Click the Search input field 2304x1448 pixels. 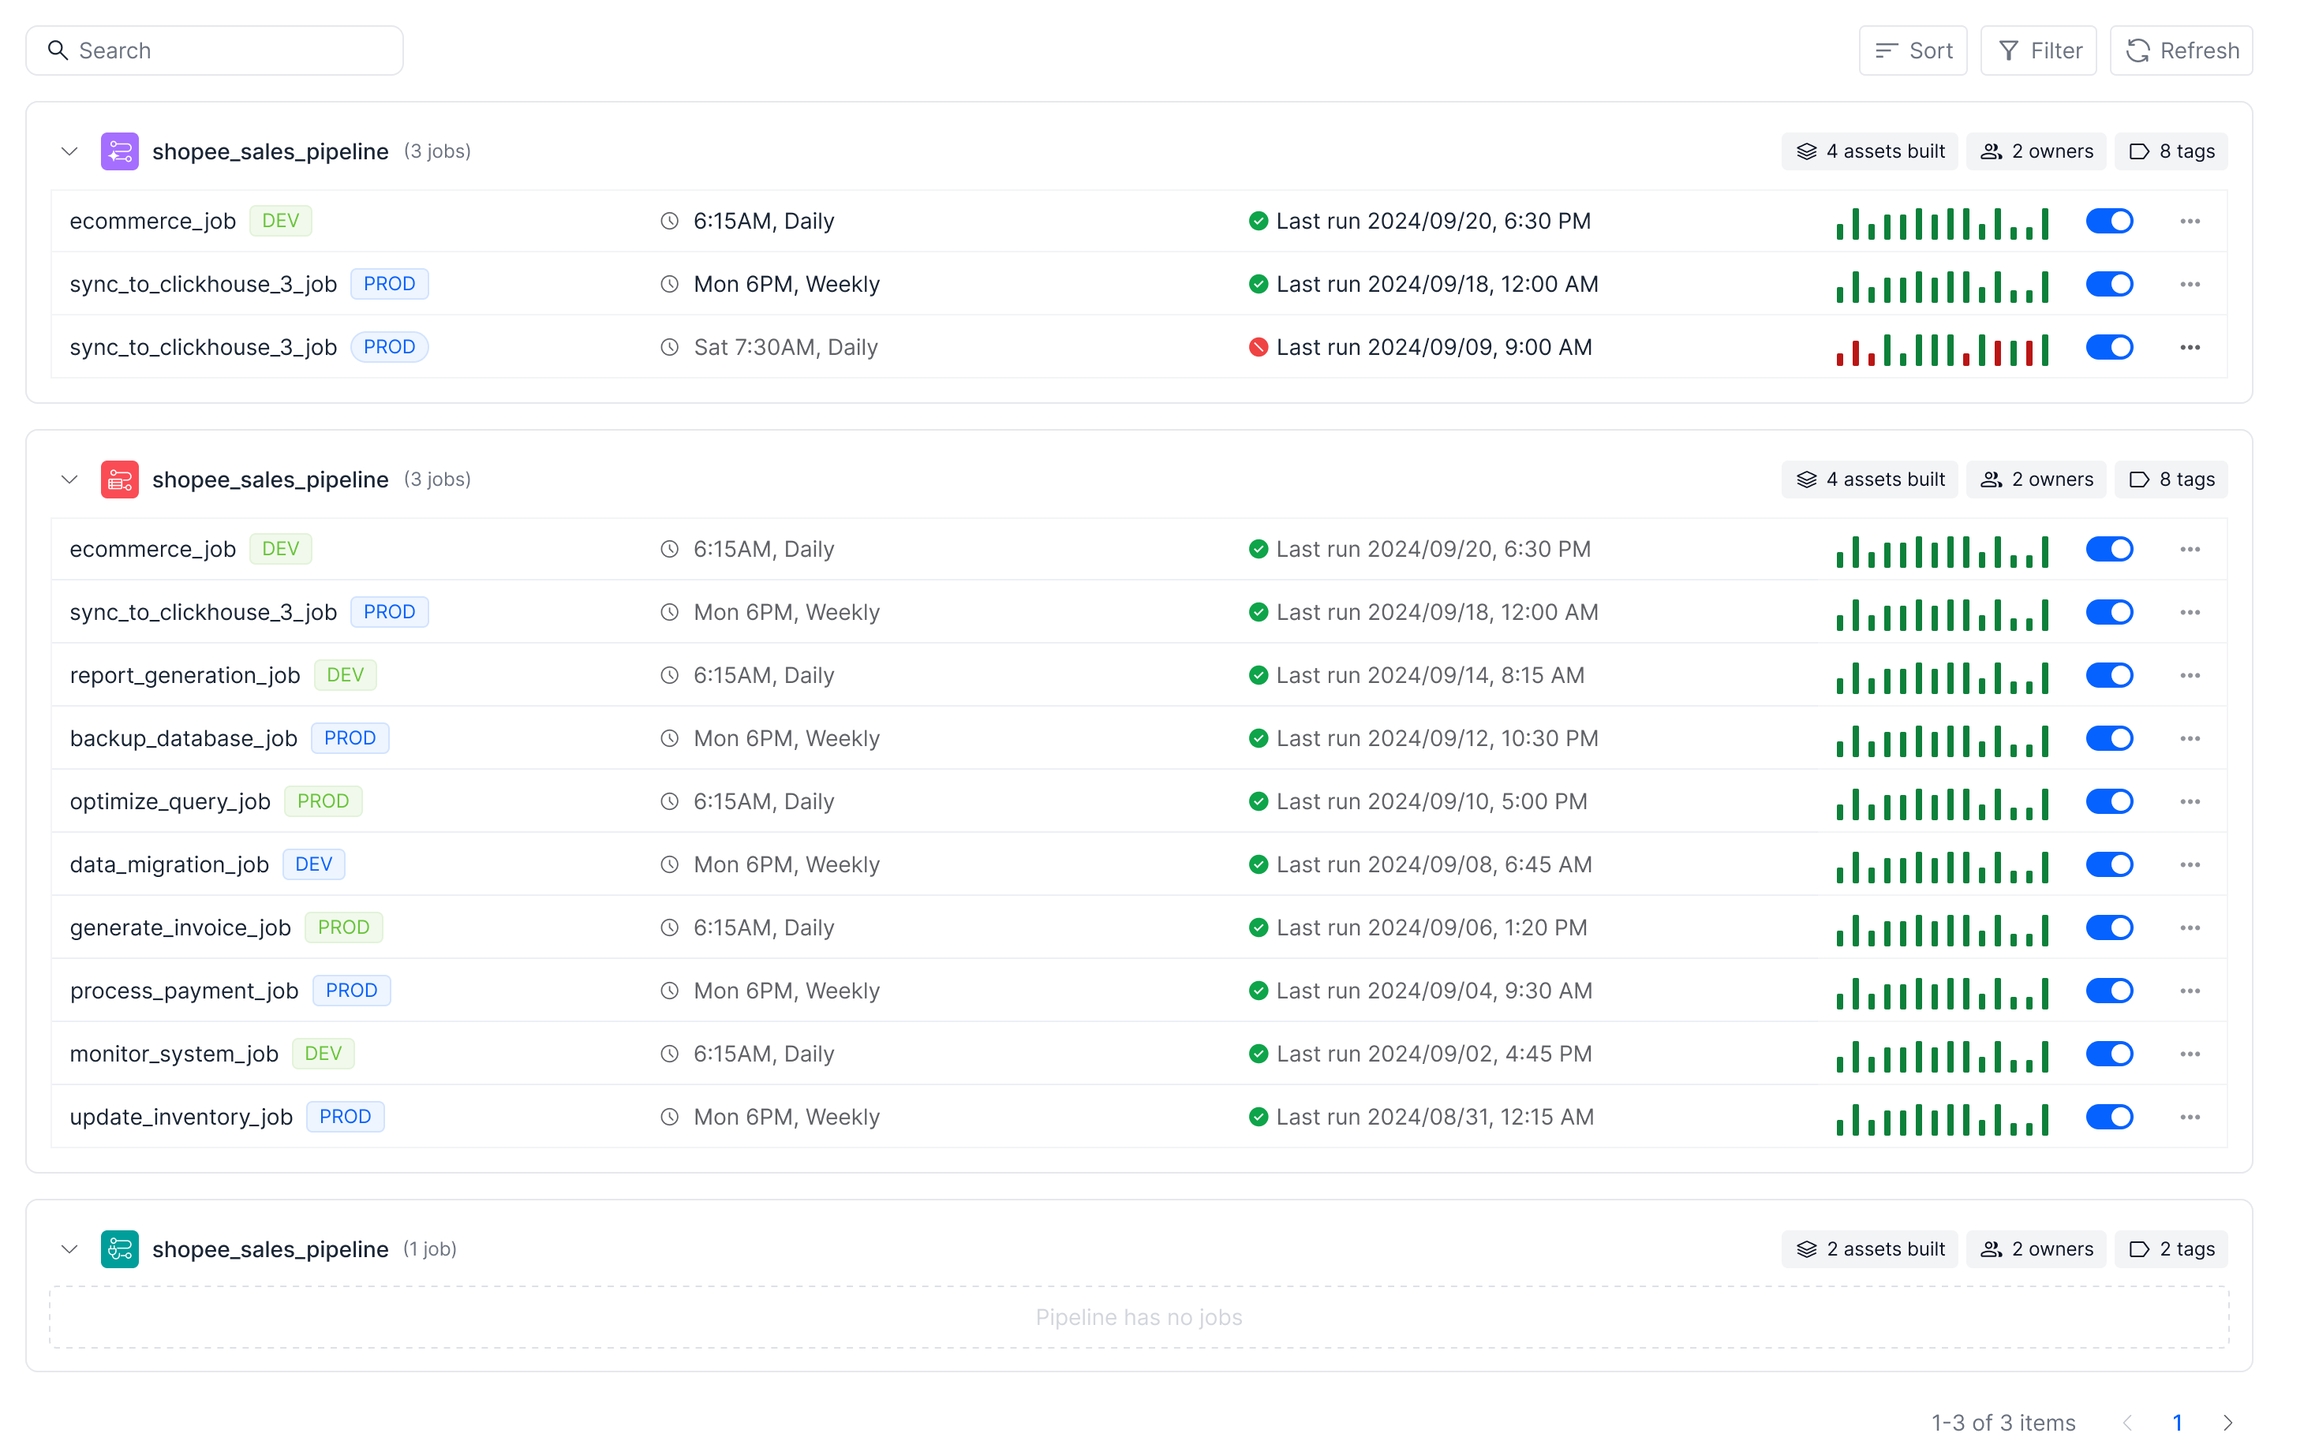tap(215, 50)
